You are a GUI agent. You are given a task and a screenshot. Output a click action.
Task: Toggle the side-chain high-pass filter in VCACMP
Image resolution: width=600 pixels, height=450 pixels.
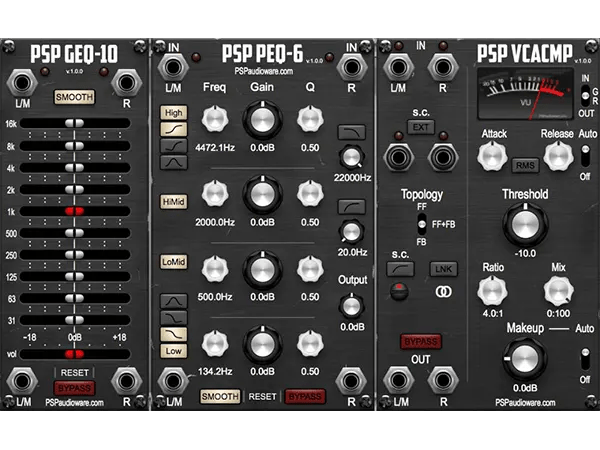coord(400,269)
